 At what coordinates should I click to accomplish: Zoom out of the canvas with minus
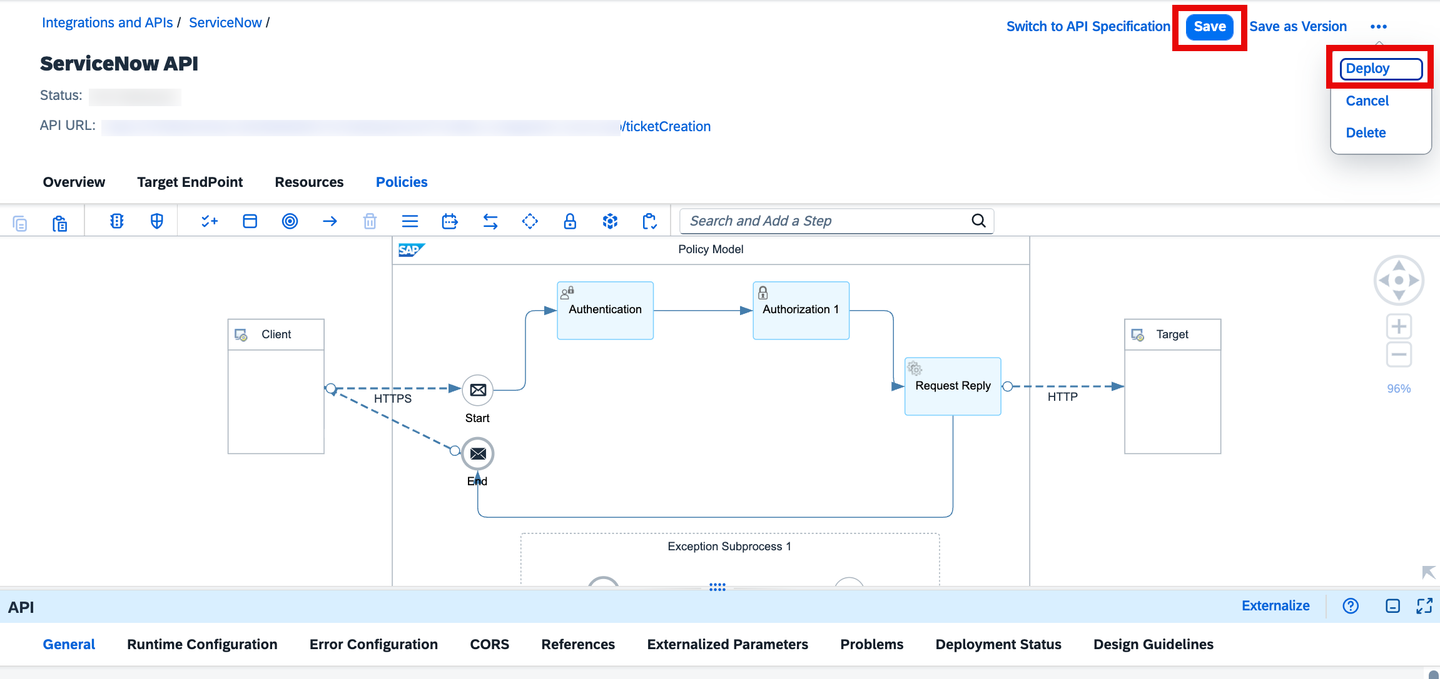coord(1399,355)
